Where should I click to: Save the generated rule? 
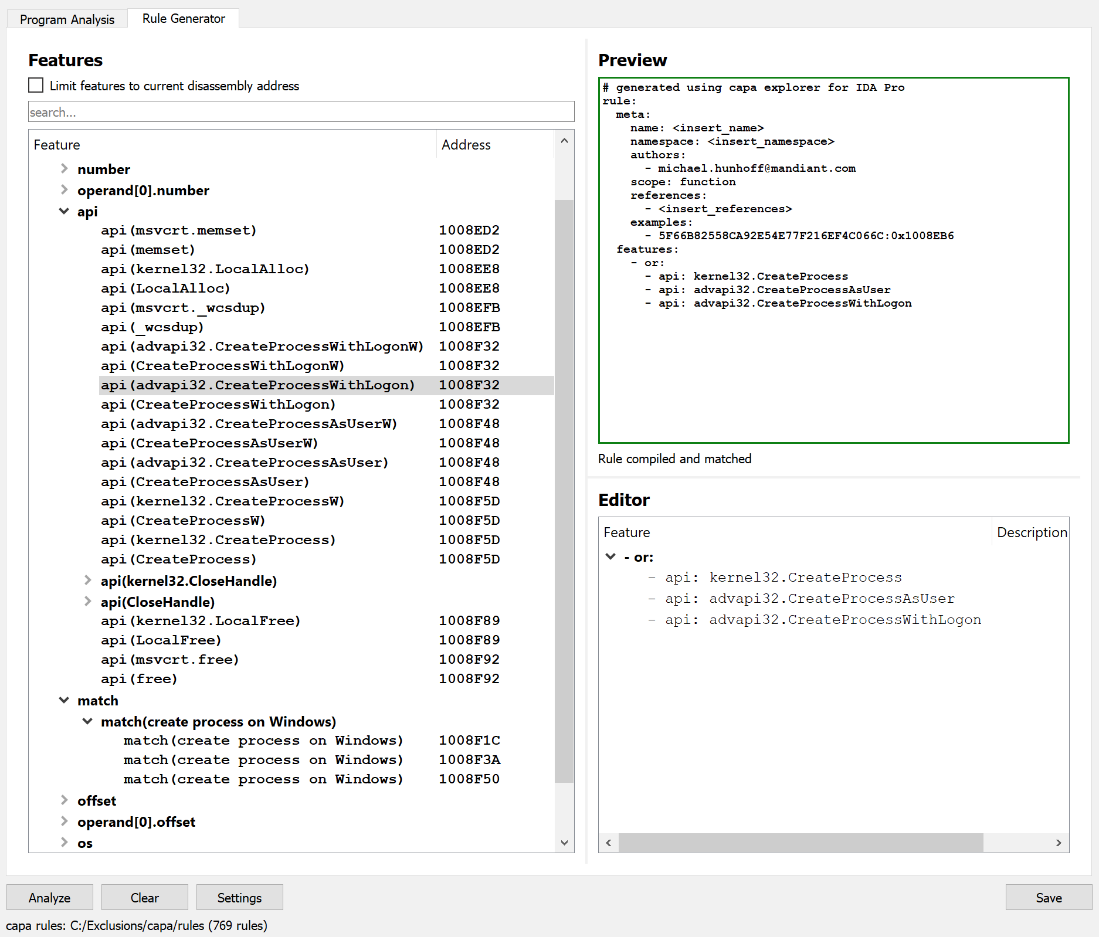1048,897
